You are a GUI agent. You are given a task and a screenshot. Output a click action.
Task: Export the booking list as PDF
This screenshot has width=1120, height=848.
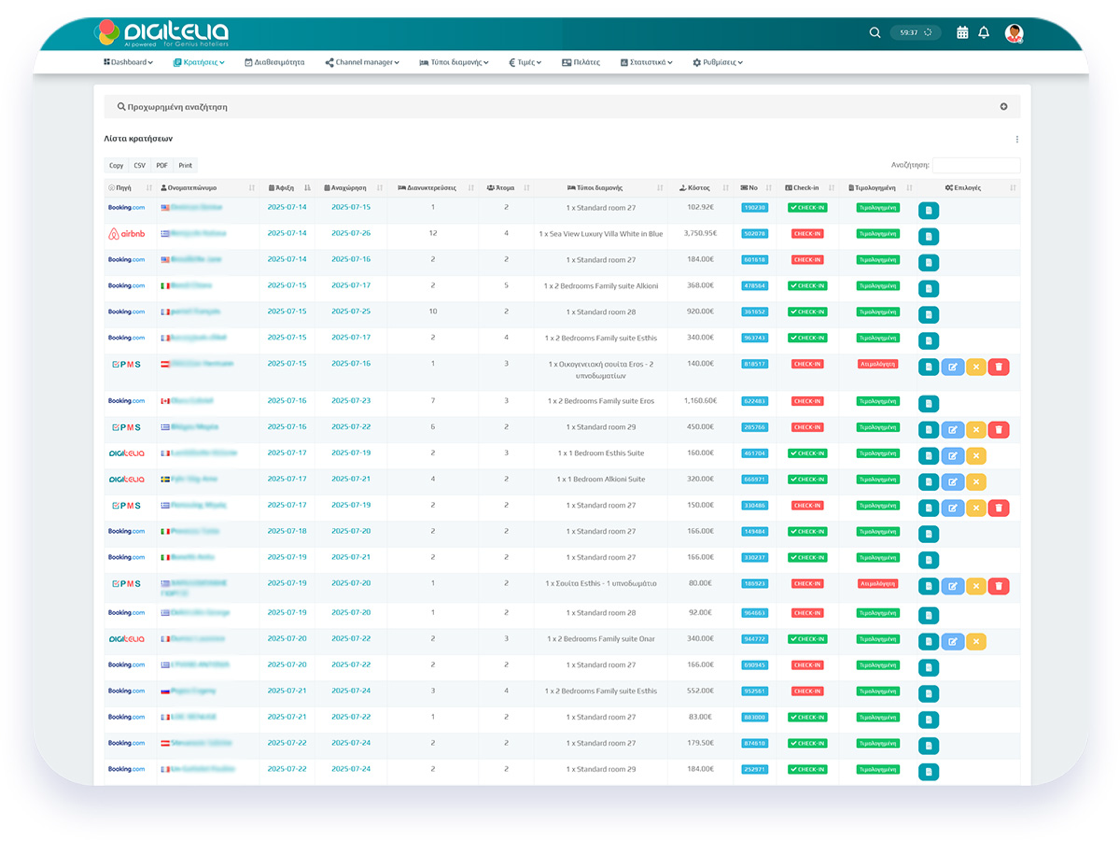click(x=162, y=166)
